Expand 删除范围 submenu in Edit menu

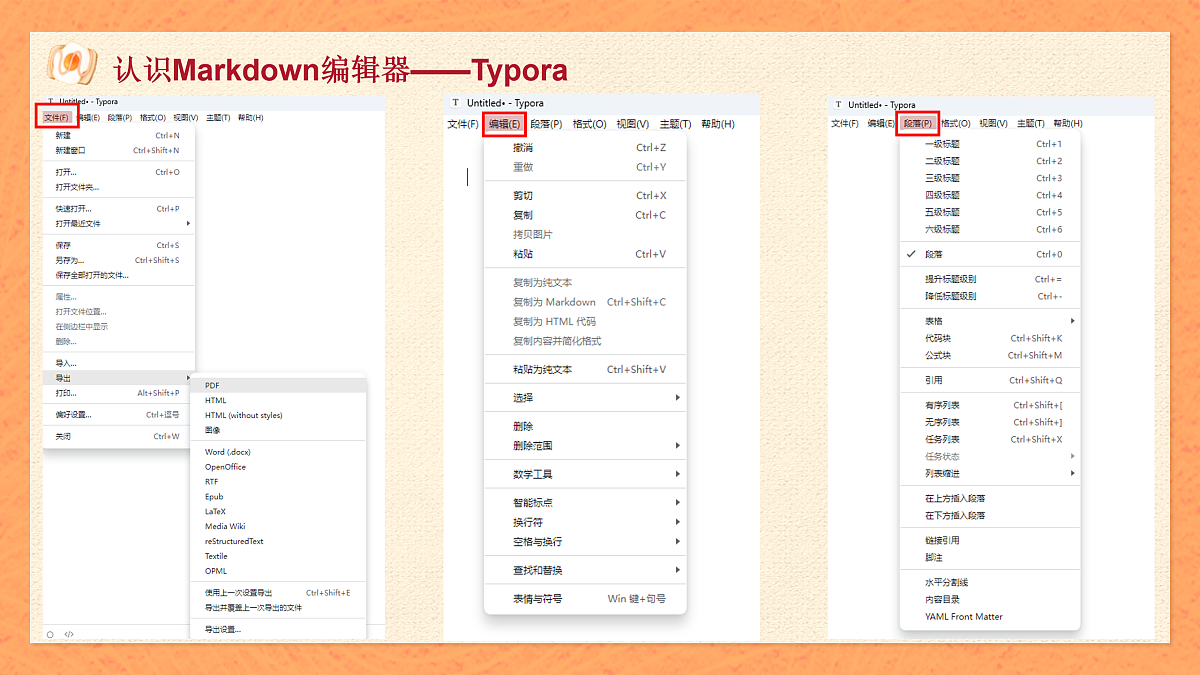[585, 446]
